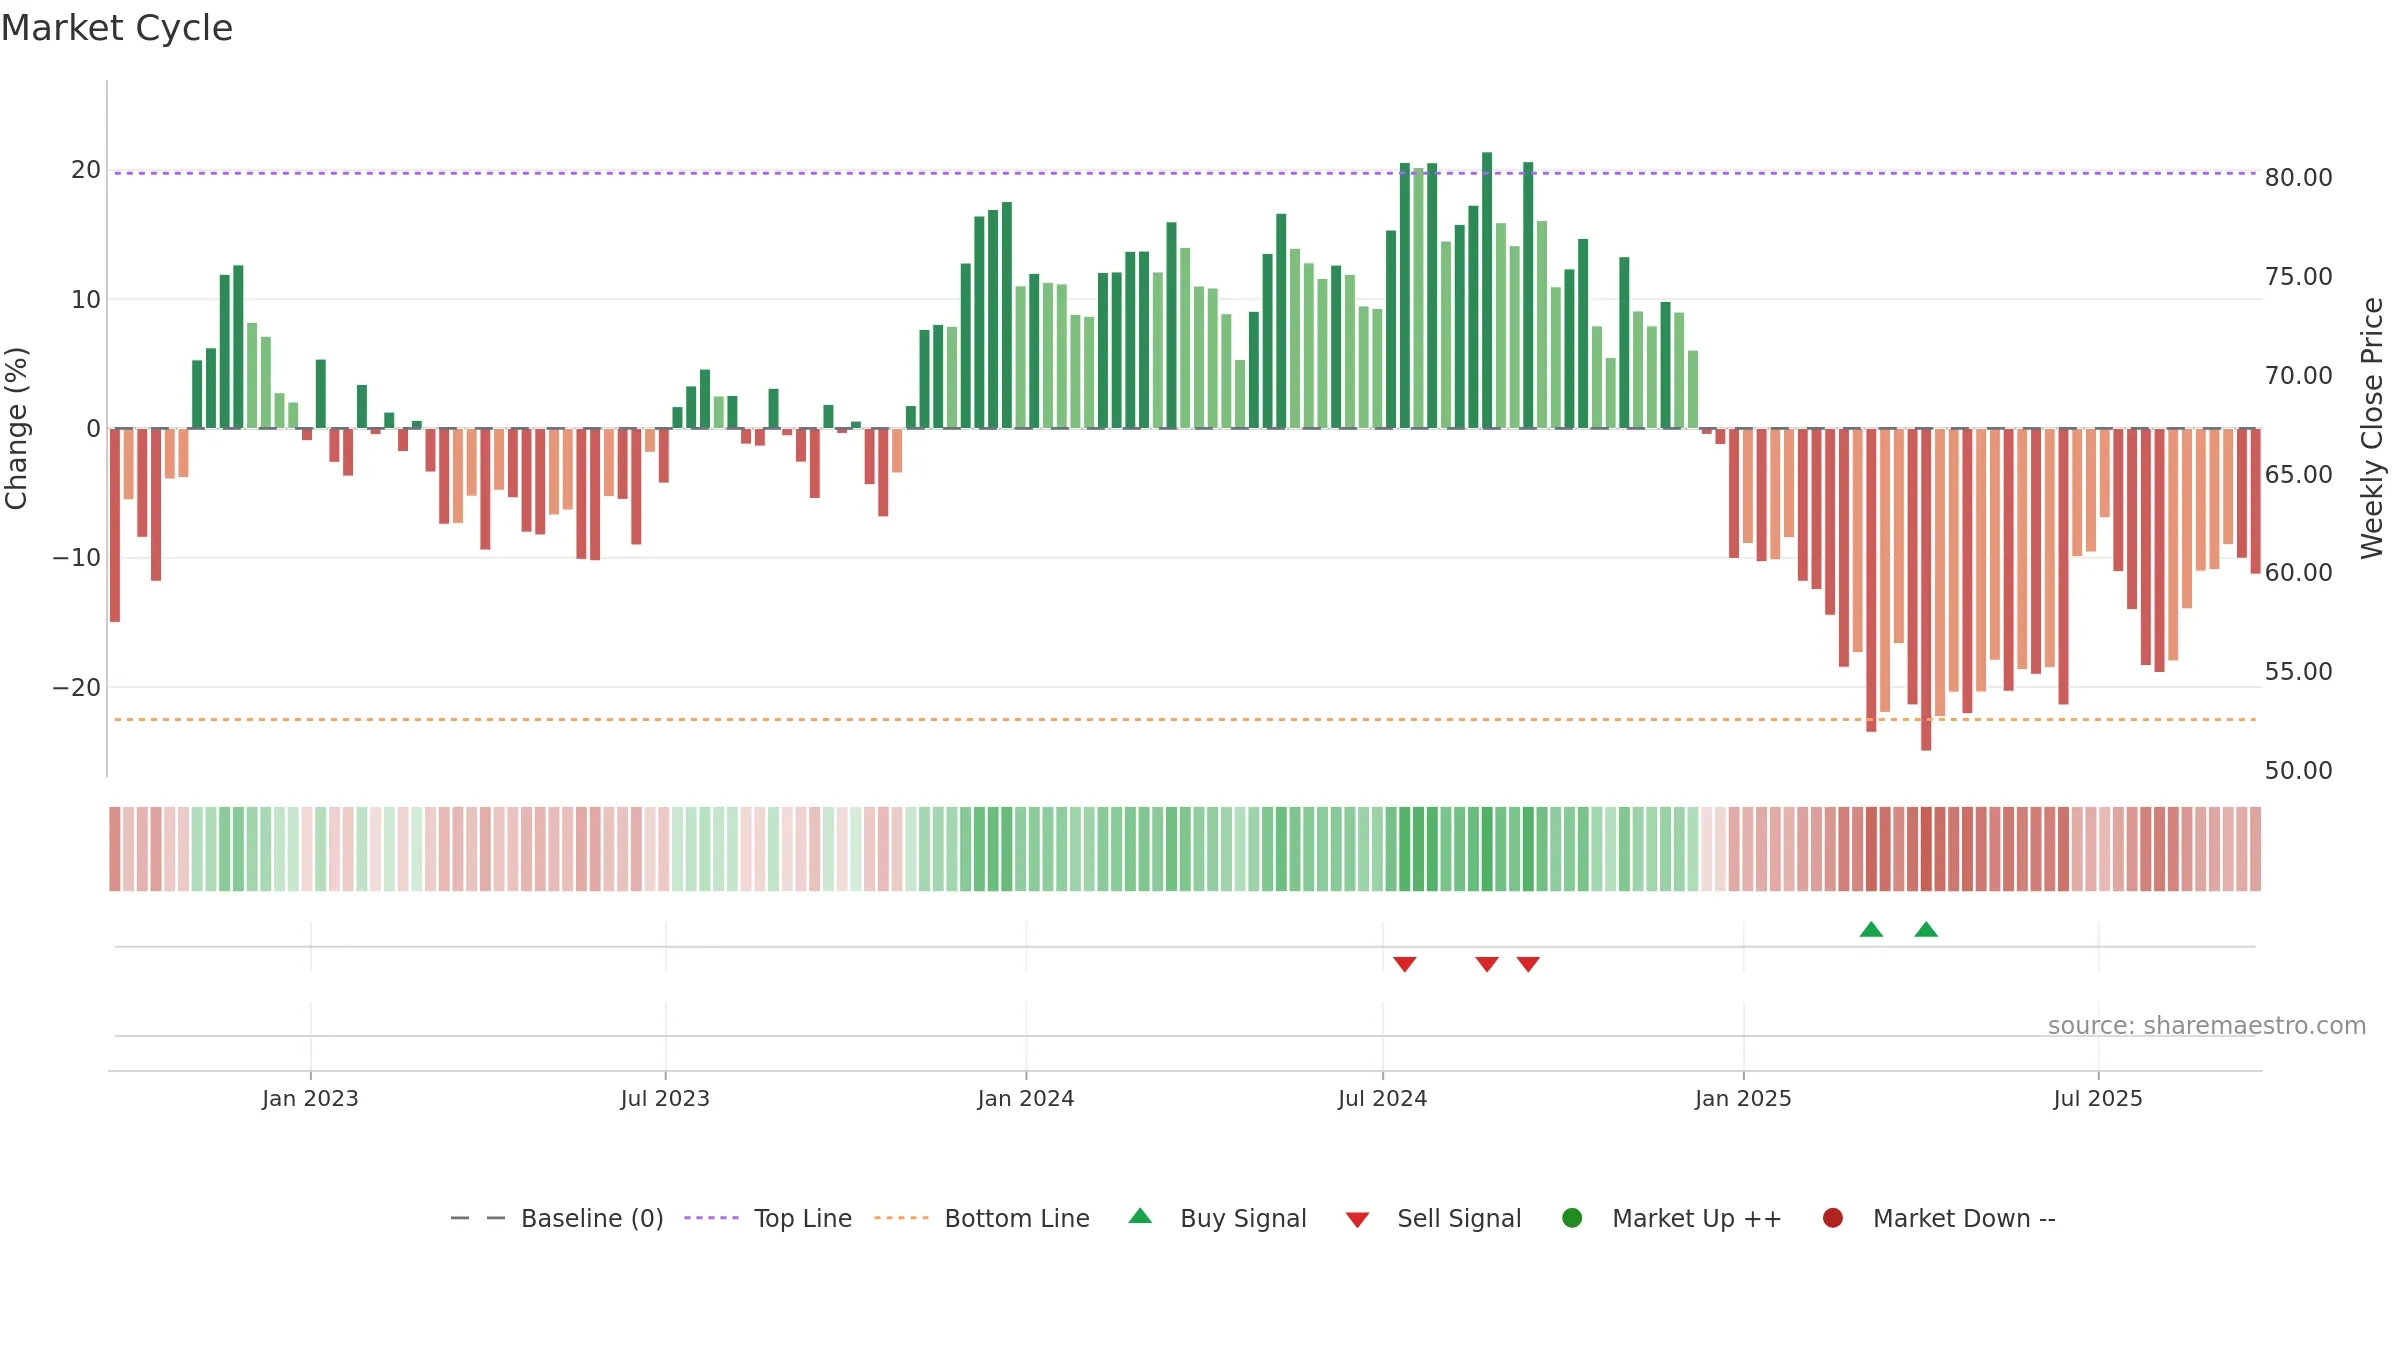Click the 10 tick on the Change axis
Screen dimensions: 2400x1350
[x=86, y=300]
